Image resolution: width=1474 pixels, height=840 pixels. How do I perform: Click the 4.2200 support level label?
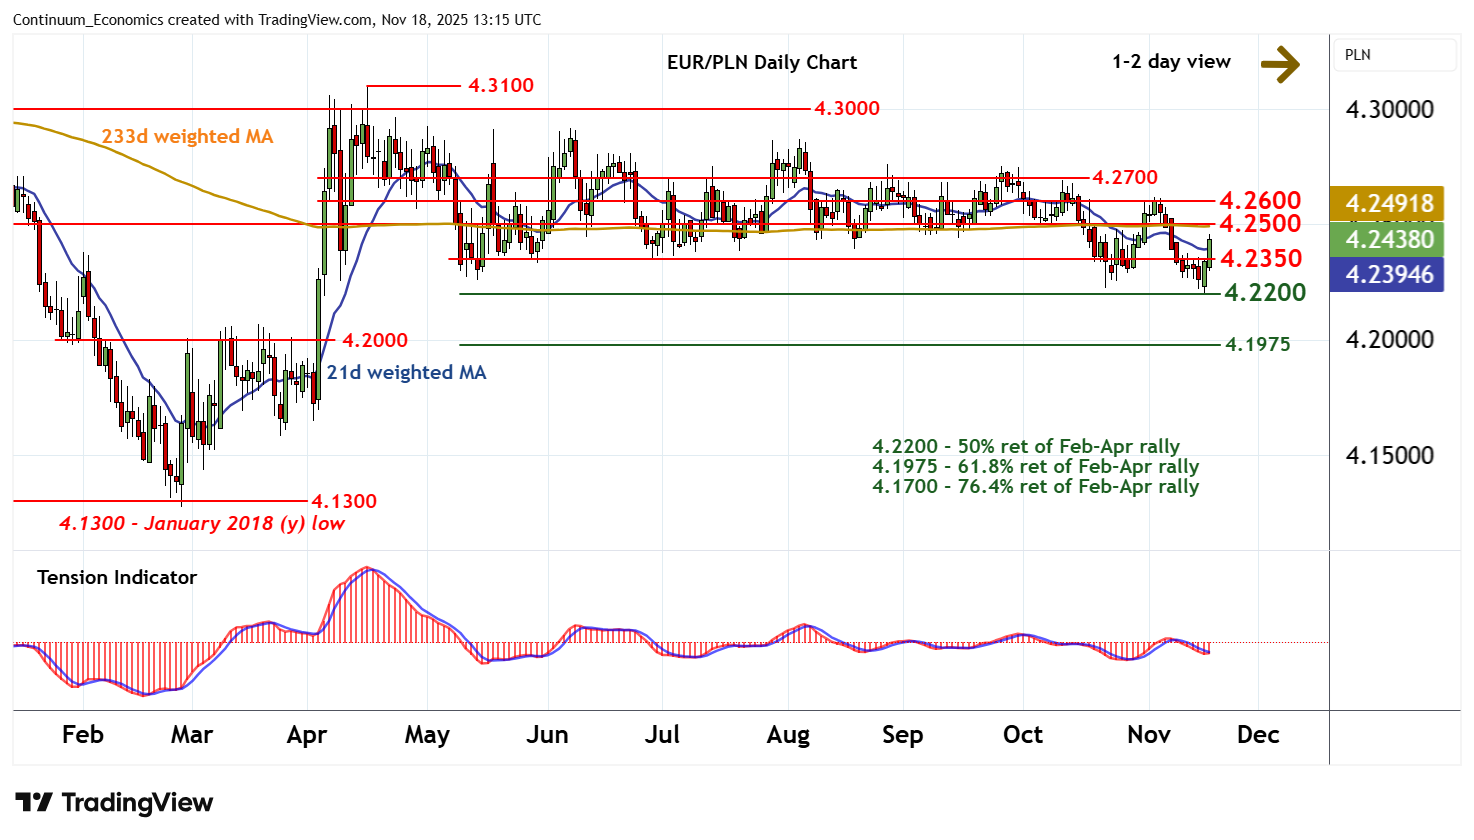pyautogui.click(x=1265, y=292)
